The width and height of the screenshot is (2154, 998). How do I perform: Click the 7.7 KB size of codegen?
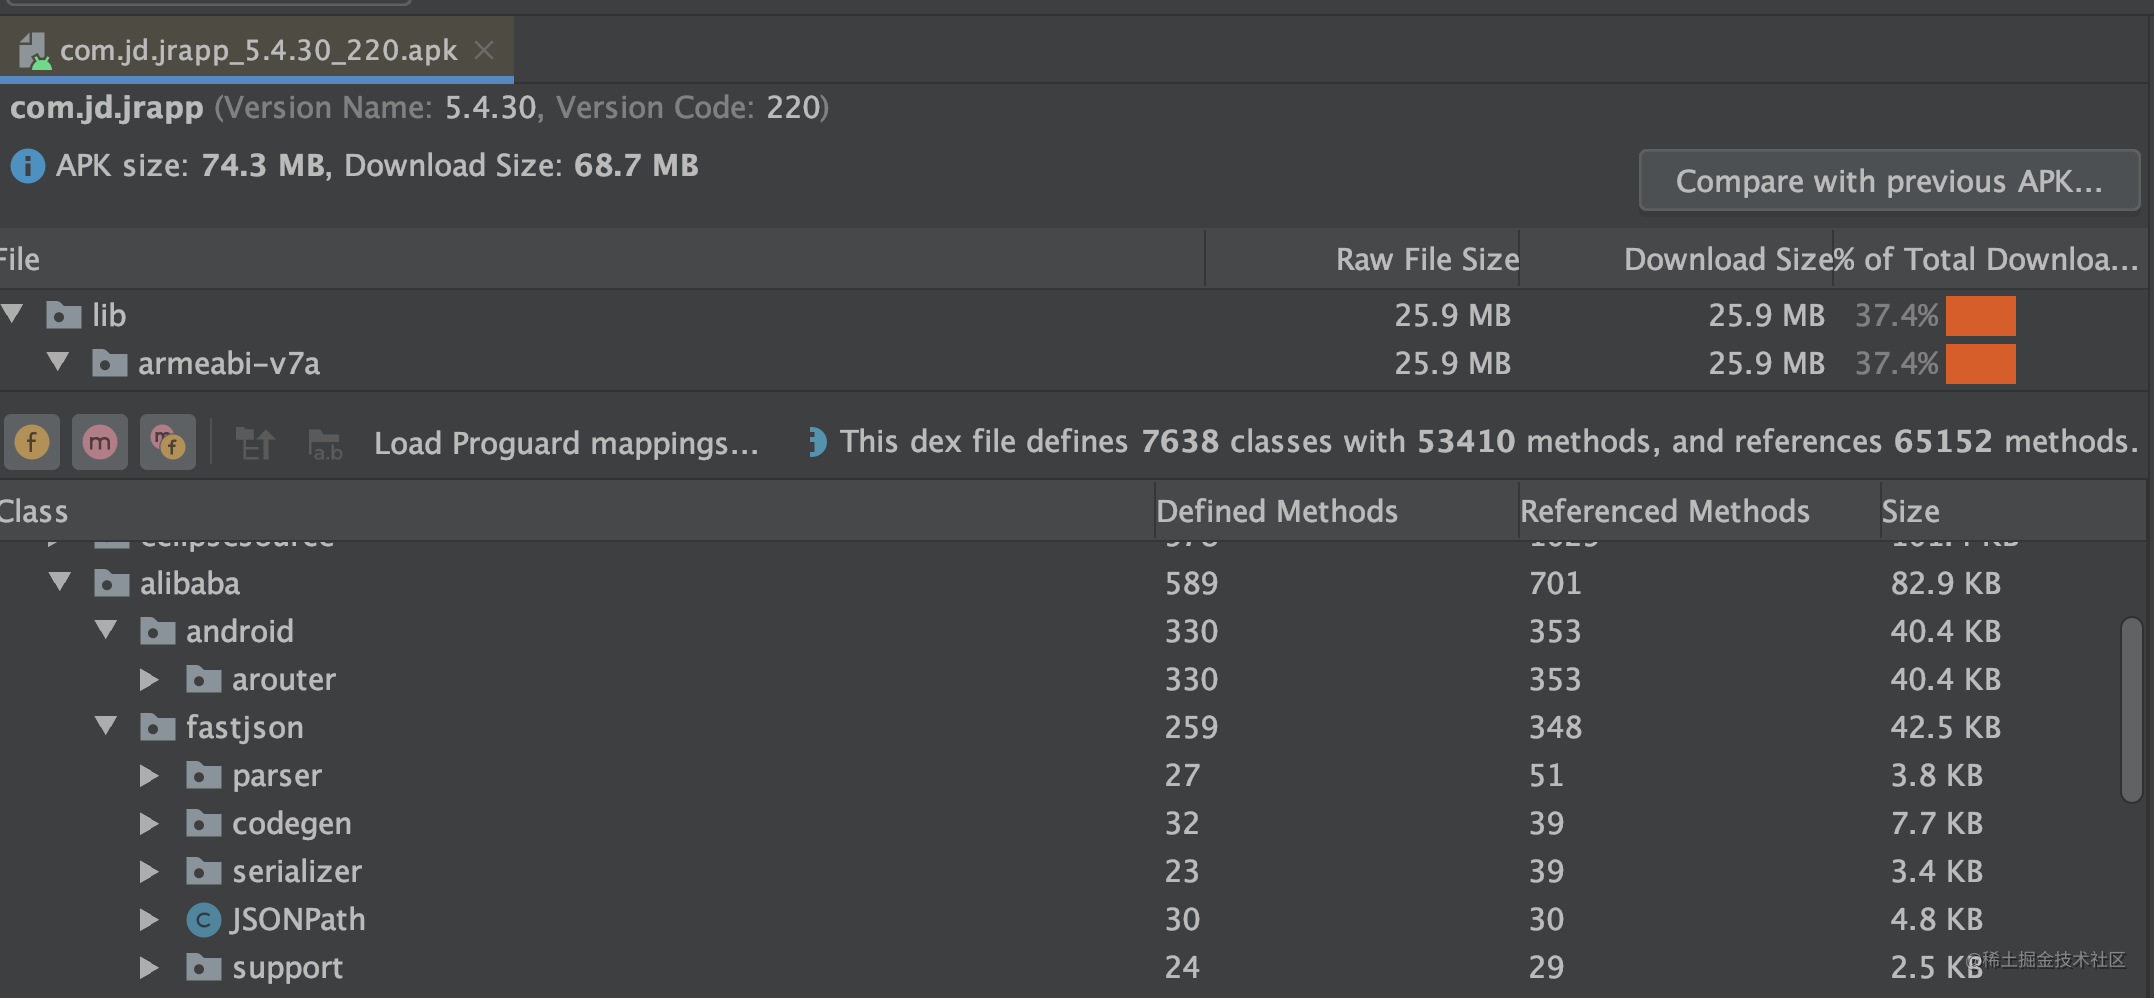pyautogui.click(x=1936, y=823)
